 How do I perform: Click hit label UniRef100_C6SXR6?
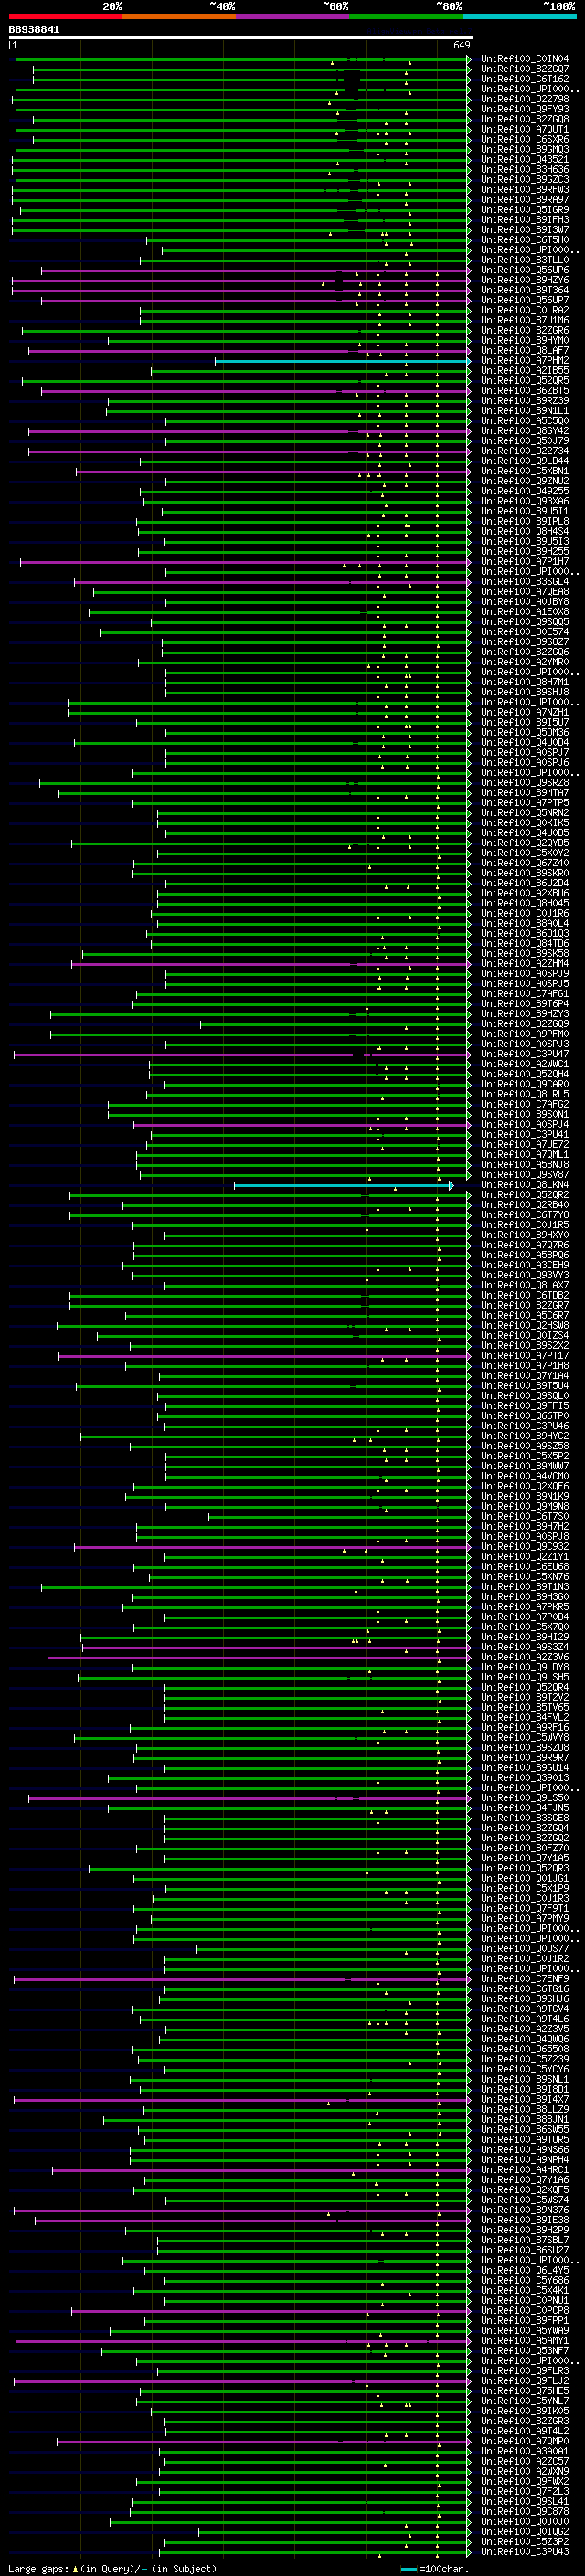click(525, 139)
